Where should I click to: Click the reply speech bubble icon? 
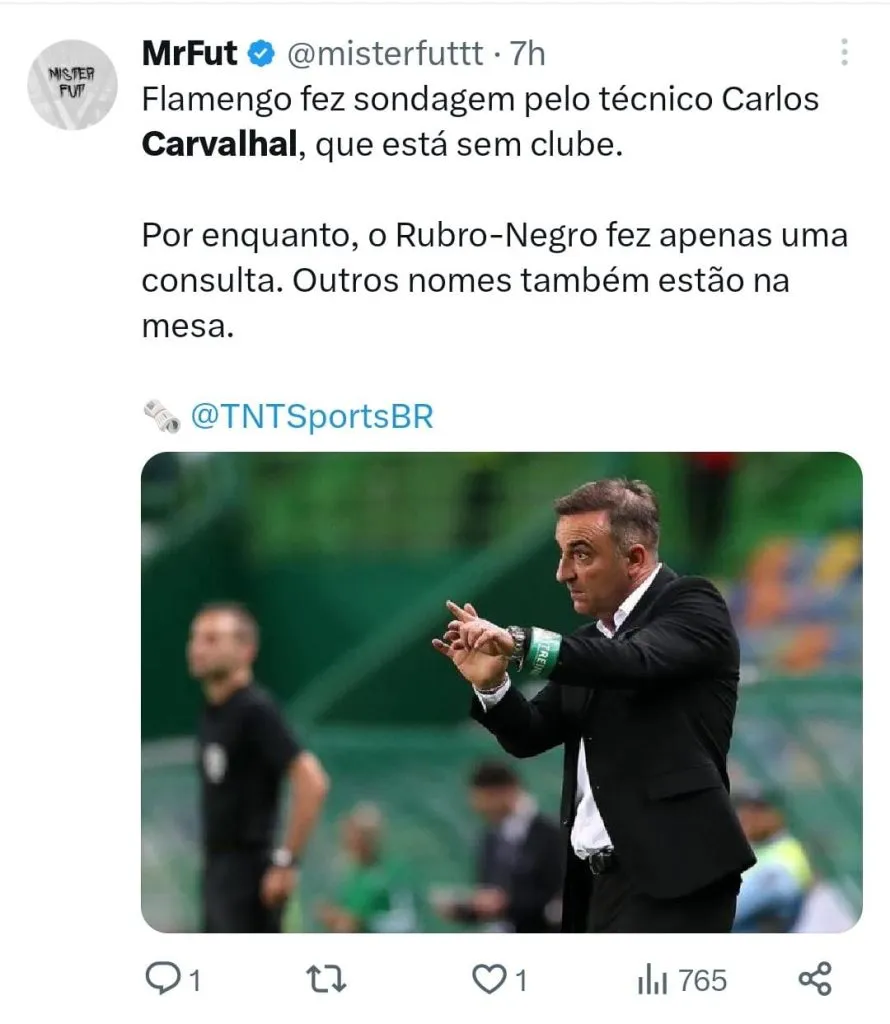(x=161, y=978)
